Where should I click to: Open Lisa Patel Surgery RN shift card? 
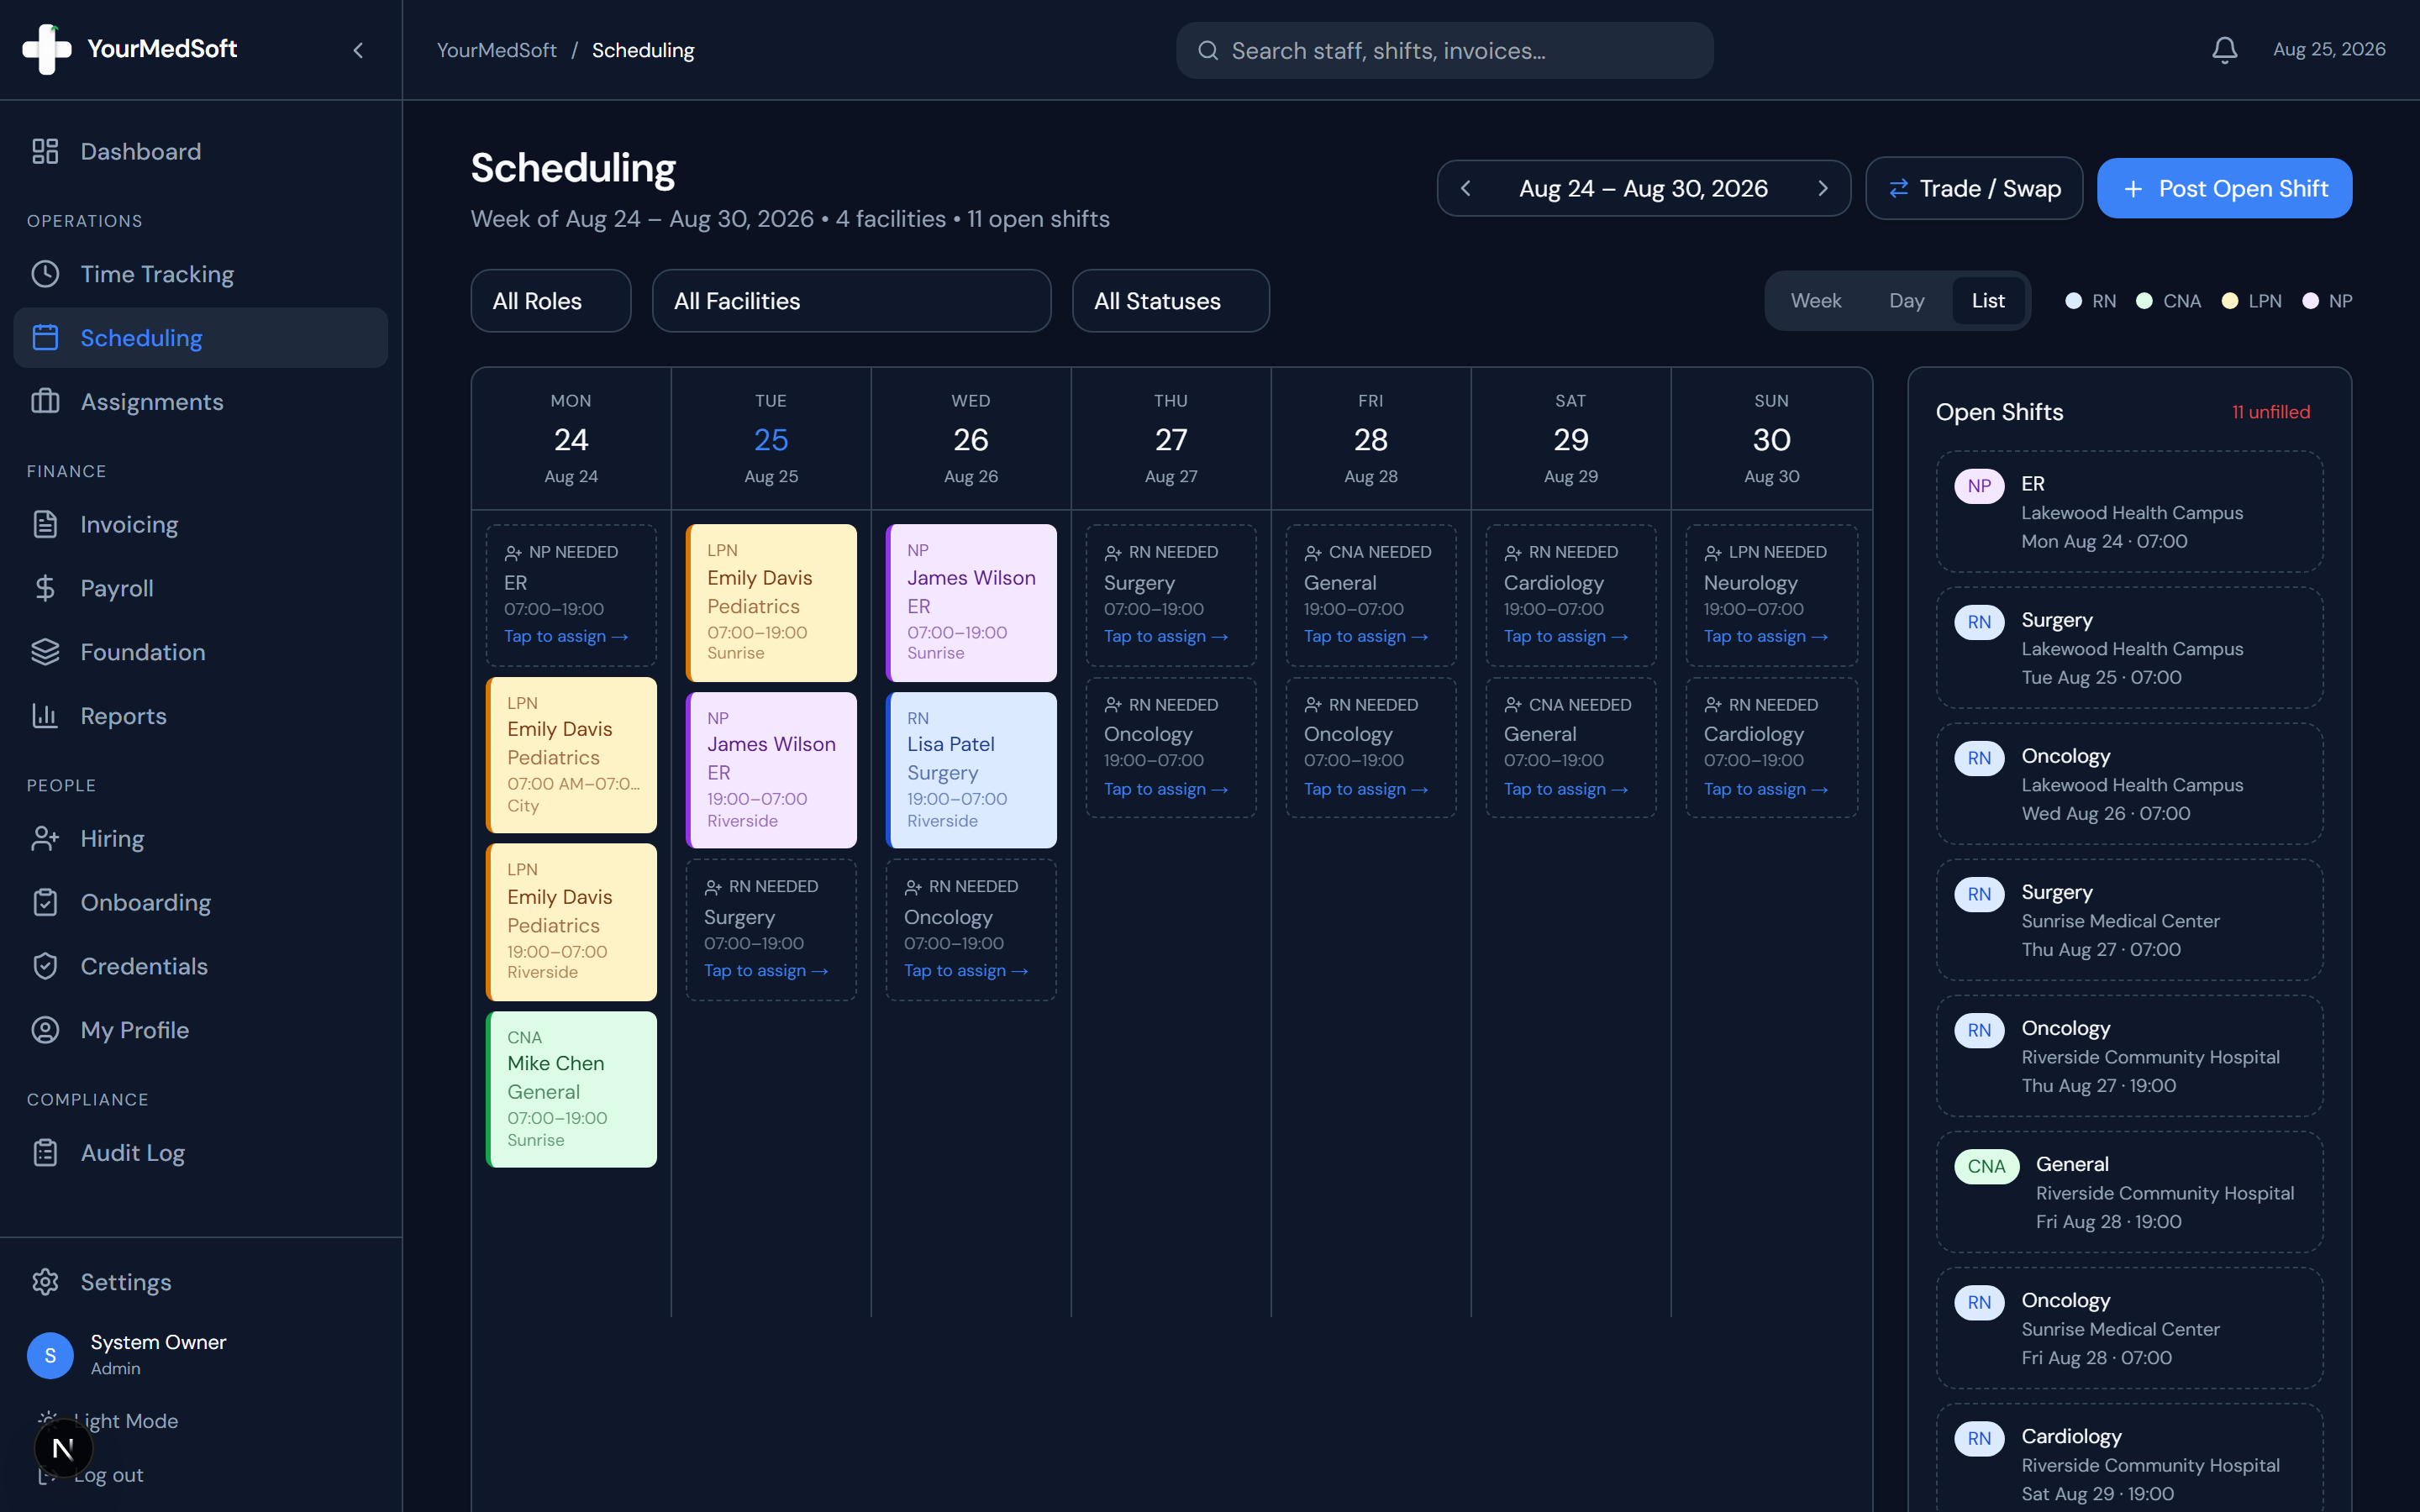[x=971, y=770]
